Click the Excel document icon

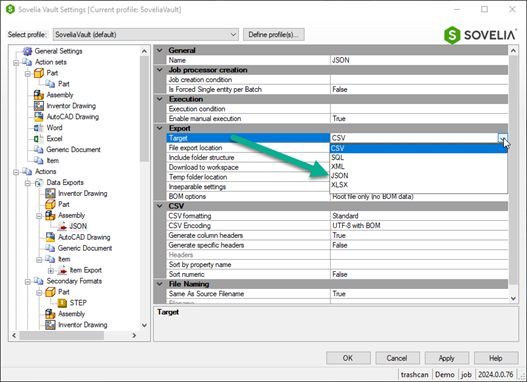39,138
